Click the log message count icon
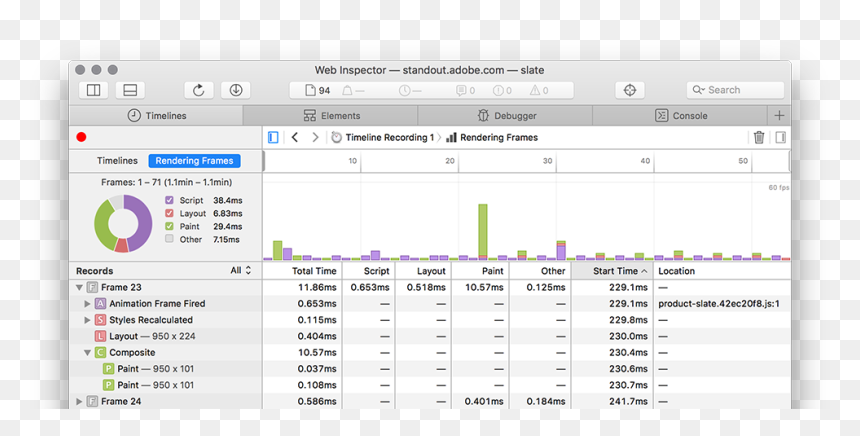 click(x=465, y=90)
